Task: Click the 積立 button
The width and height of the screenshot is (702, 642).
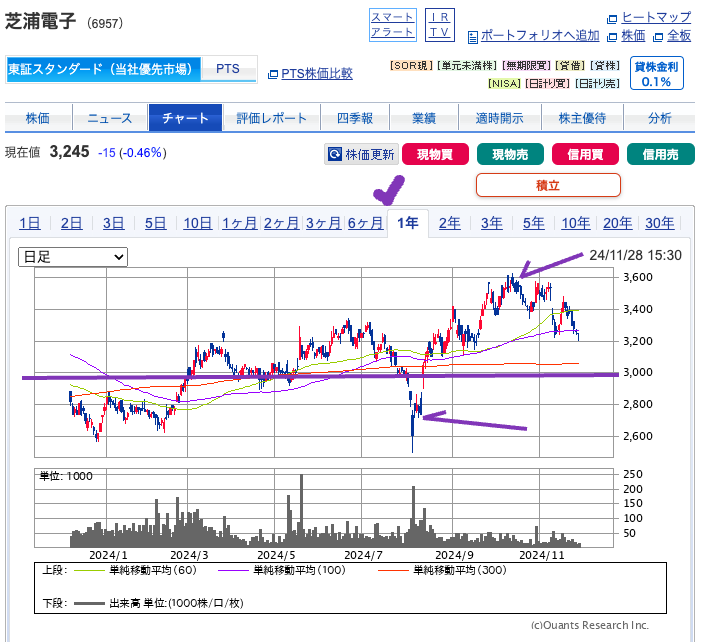Action: pos(548,185)
